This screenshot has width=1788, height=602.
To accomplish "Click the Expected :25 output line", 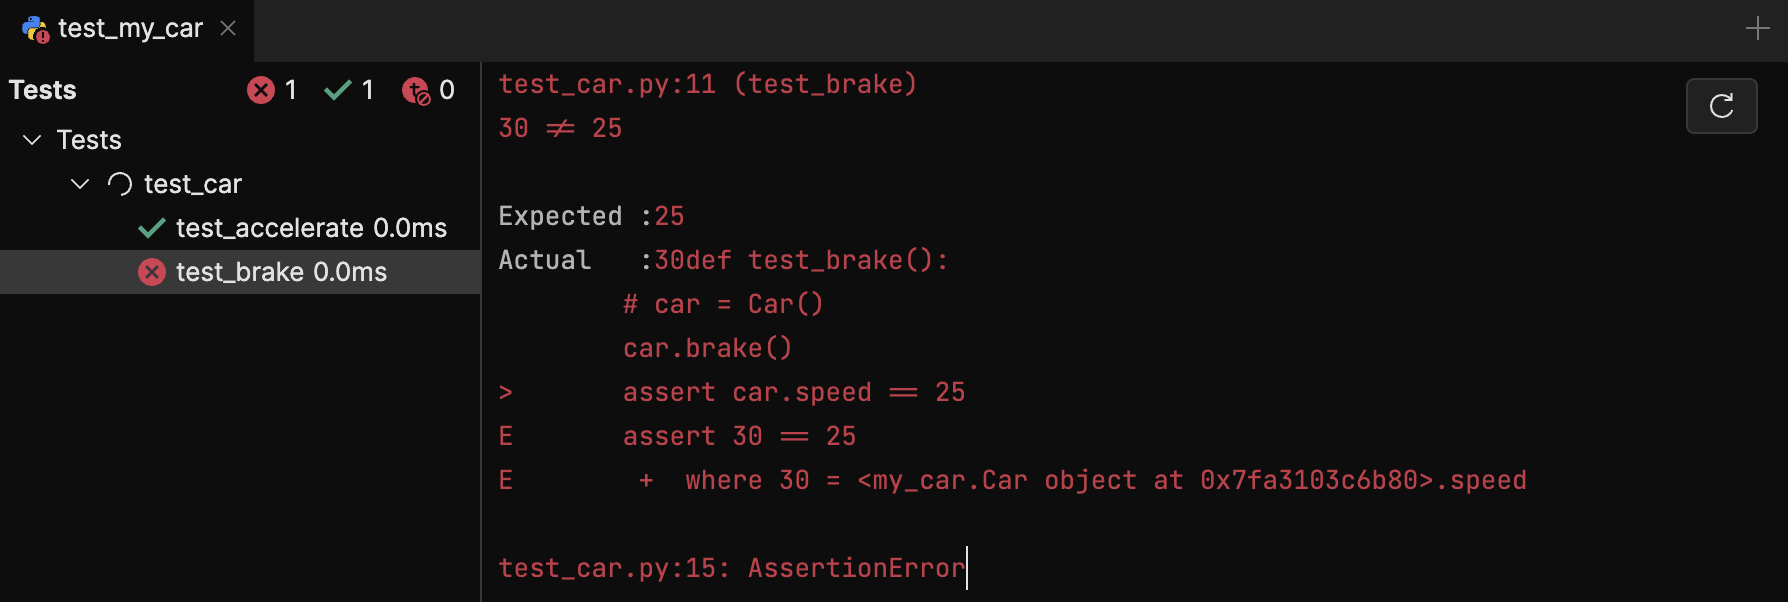I will point(591,216).
